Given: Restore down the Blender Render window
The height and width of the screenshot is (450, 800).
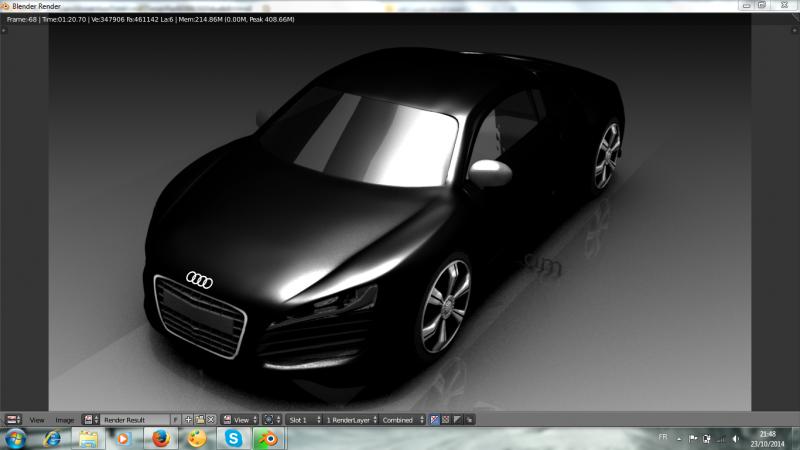Looking at the screenshot, I should point(762,5).
